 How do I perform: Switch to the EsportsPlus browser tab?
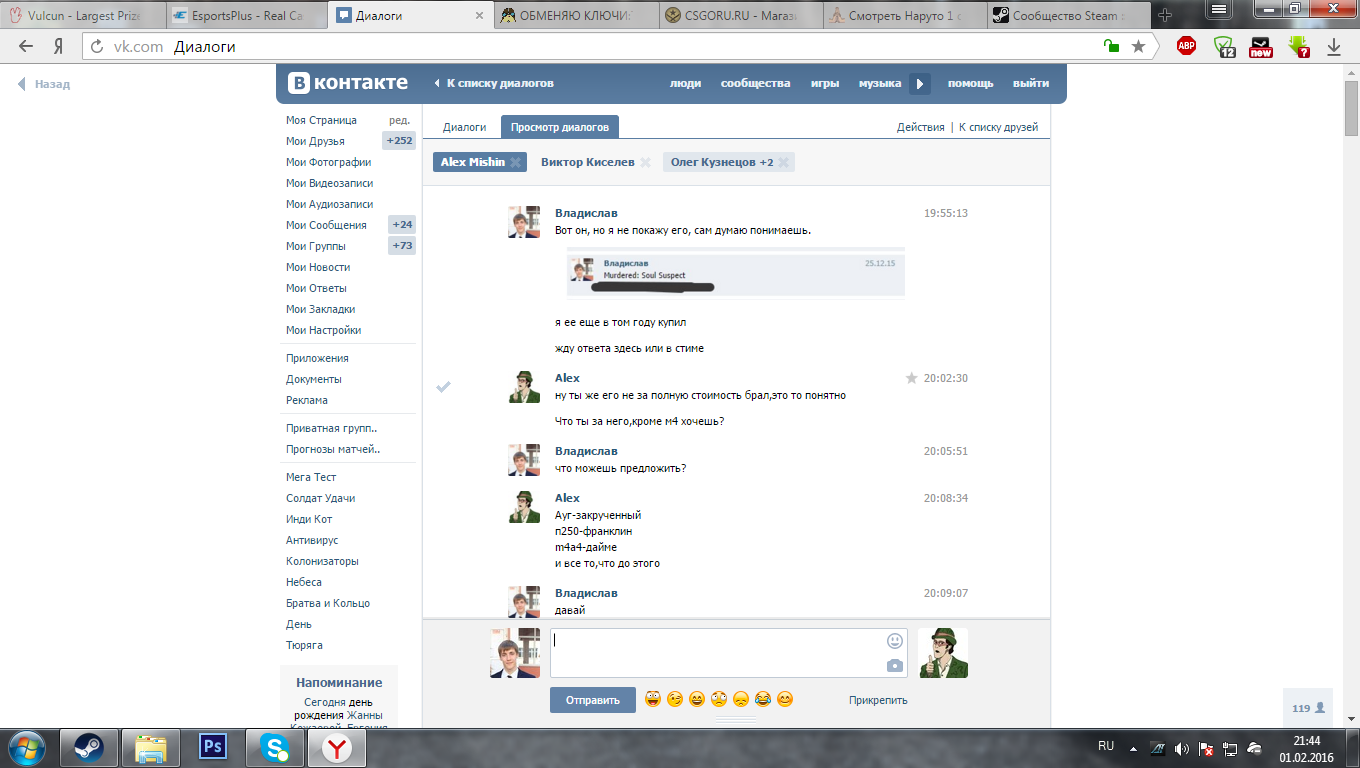click(247, 16)
